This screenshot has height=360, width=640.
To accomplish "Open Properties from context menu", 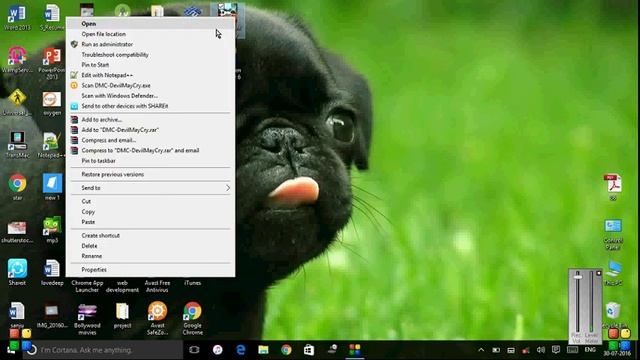I will point(150,269).
